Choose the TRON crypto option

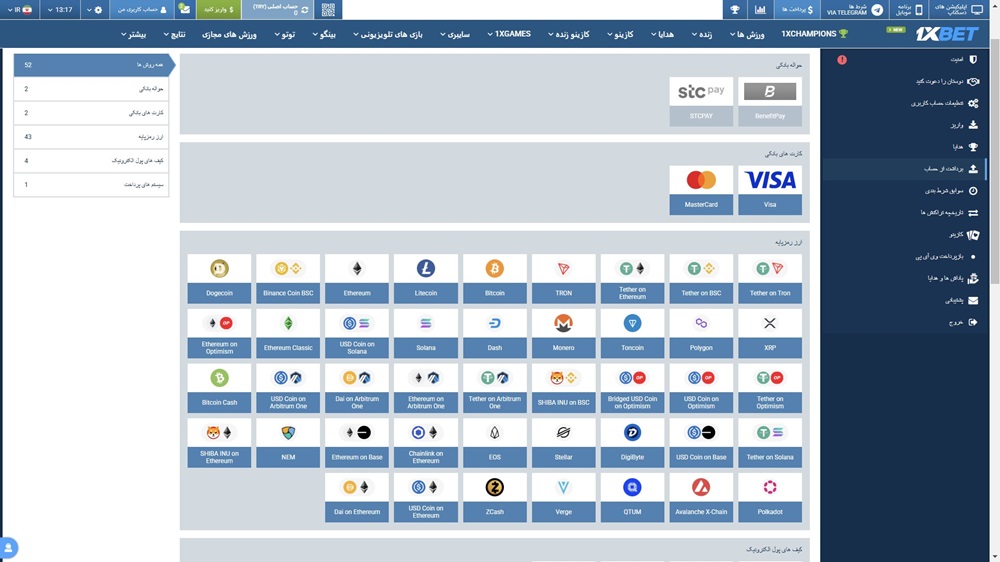tap(563, 278)
